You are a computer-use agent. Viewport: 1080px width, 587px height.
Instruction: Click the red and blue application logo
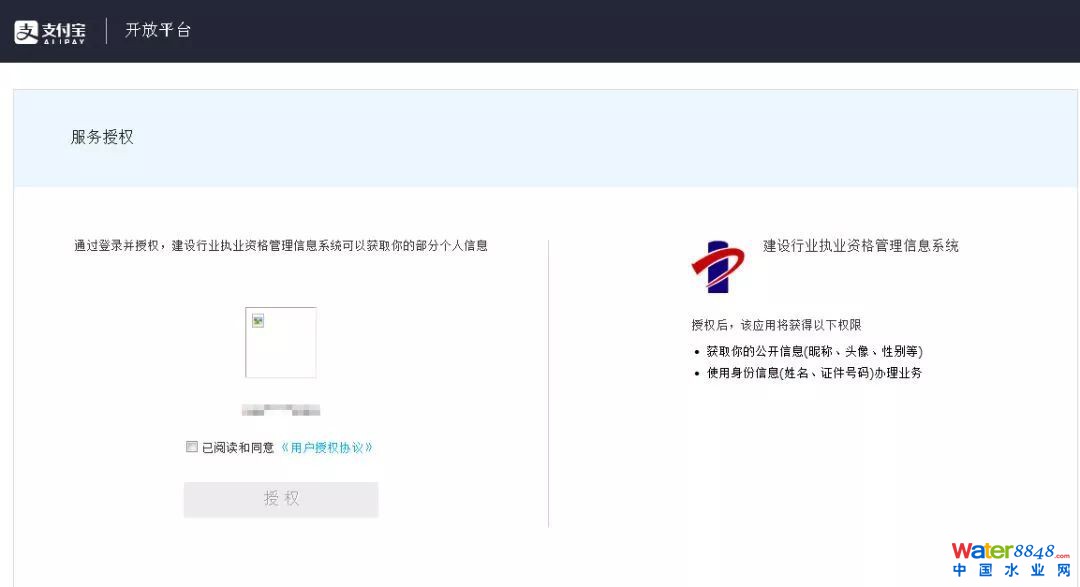coord(718,266)
